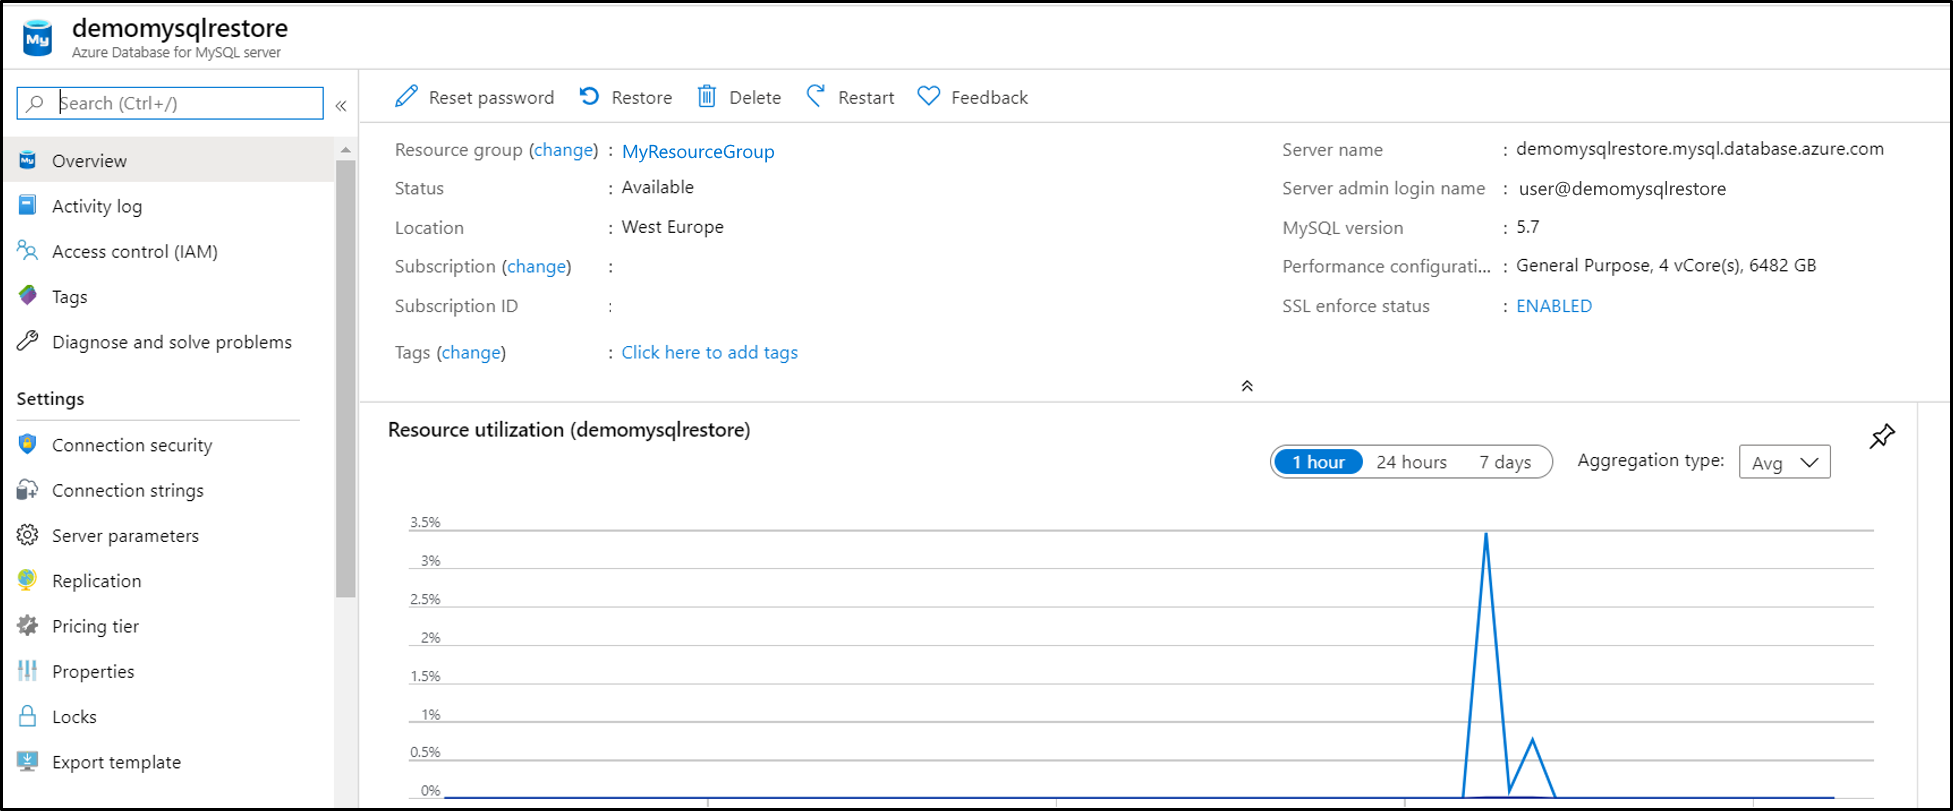The height and width of the screenshot is (811, 1953).
Task: Click the Overview icon in sidebar
Action: 28,160
